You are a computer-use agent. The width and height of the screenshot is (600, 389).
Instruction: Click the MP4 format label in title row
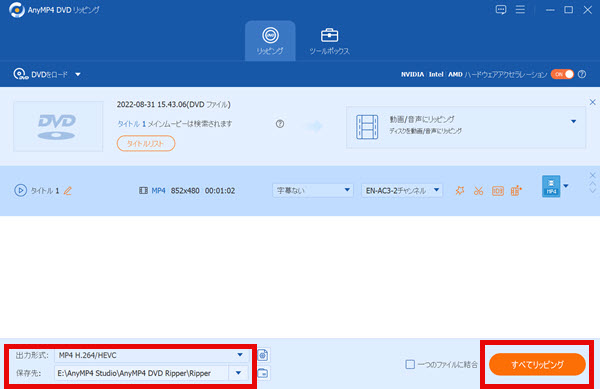(x=158, y=190)
